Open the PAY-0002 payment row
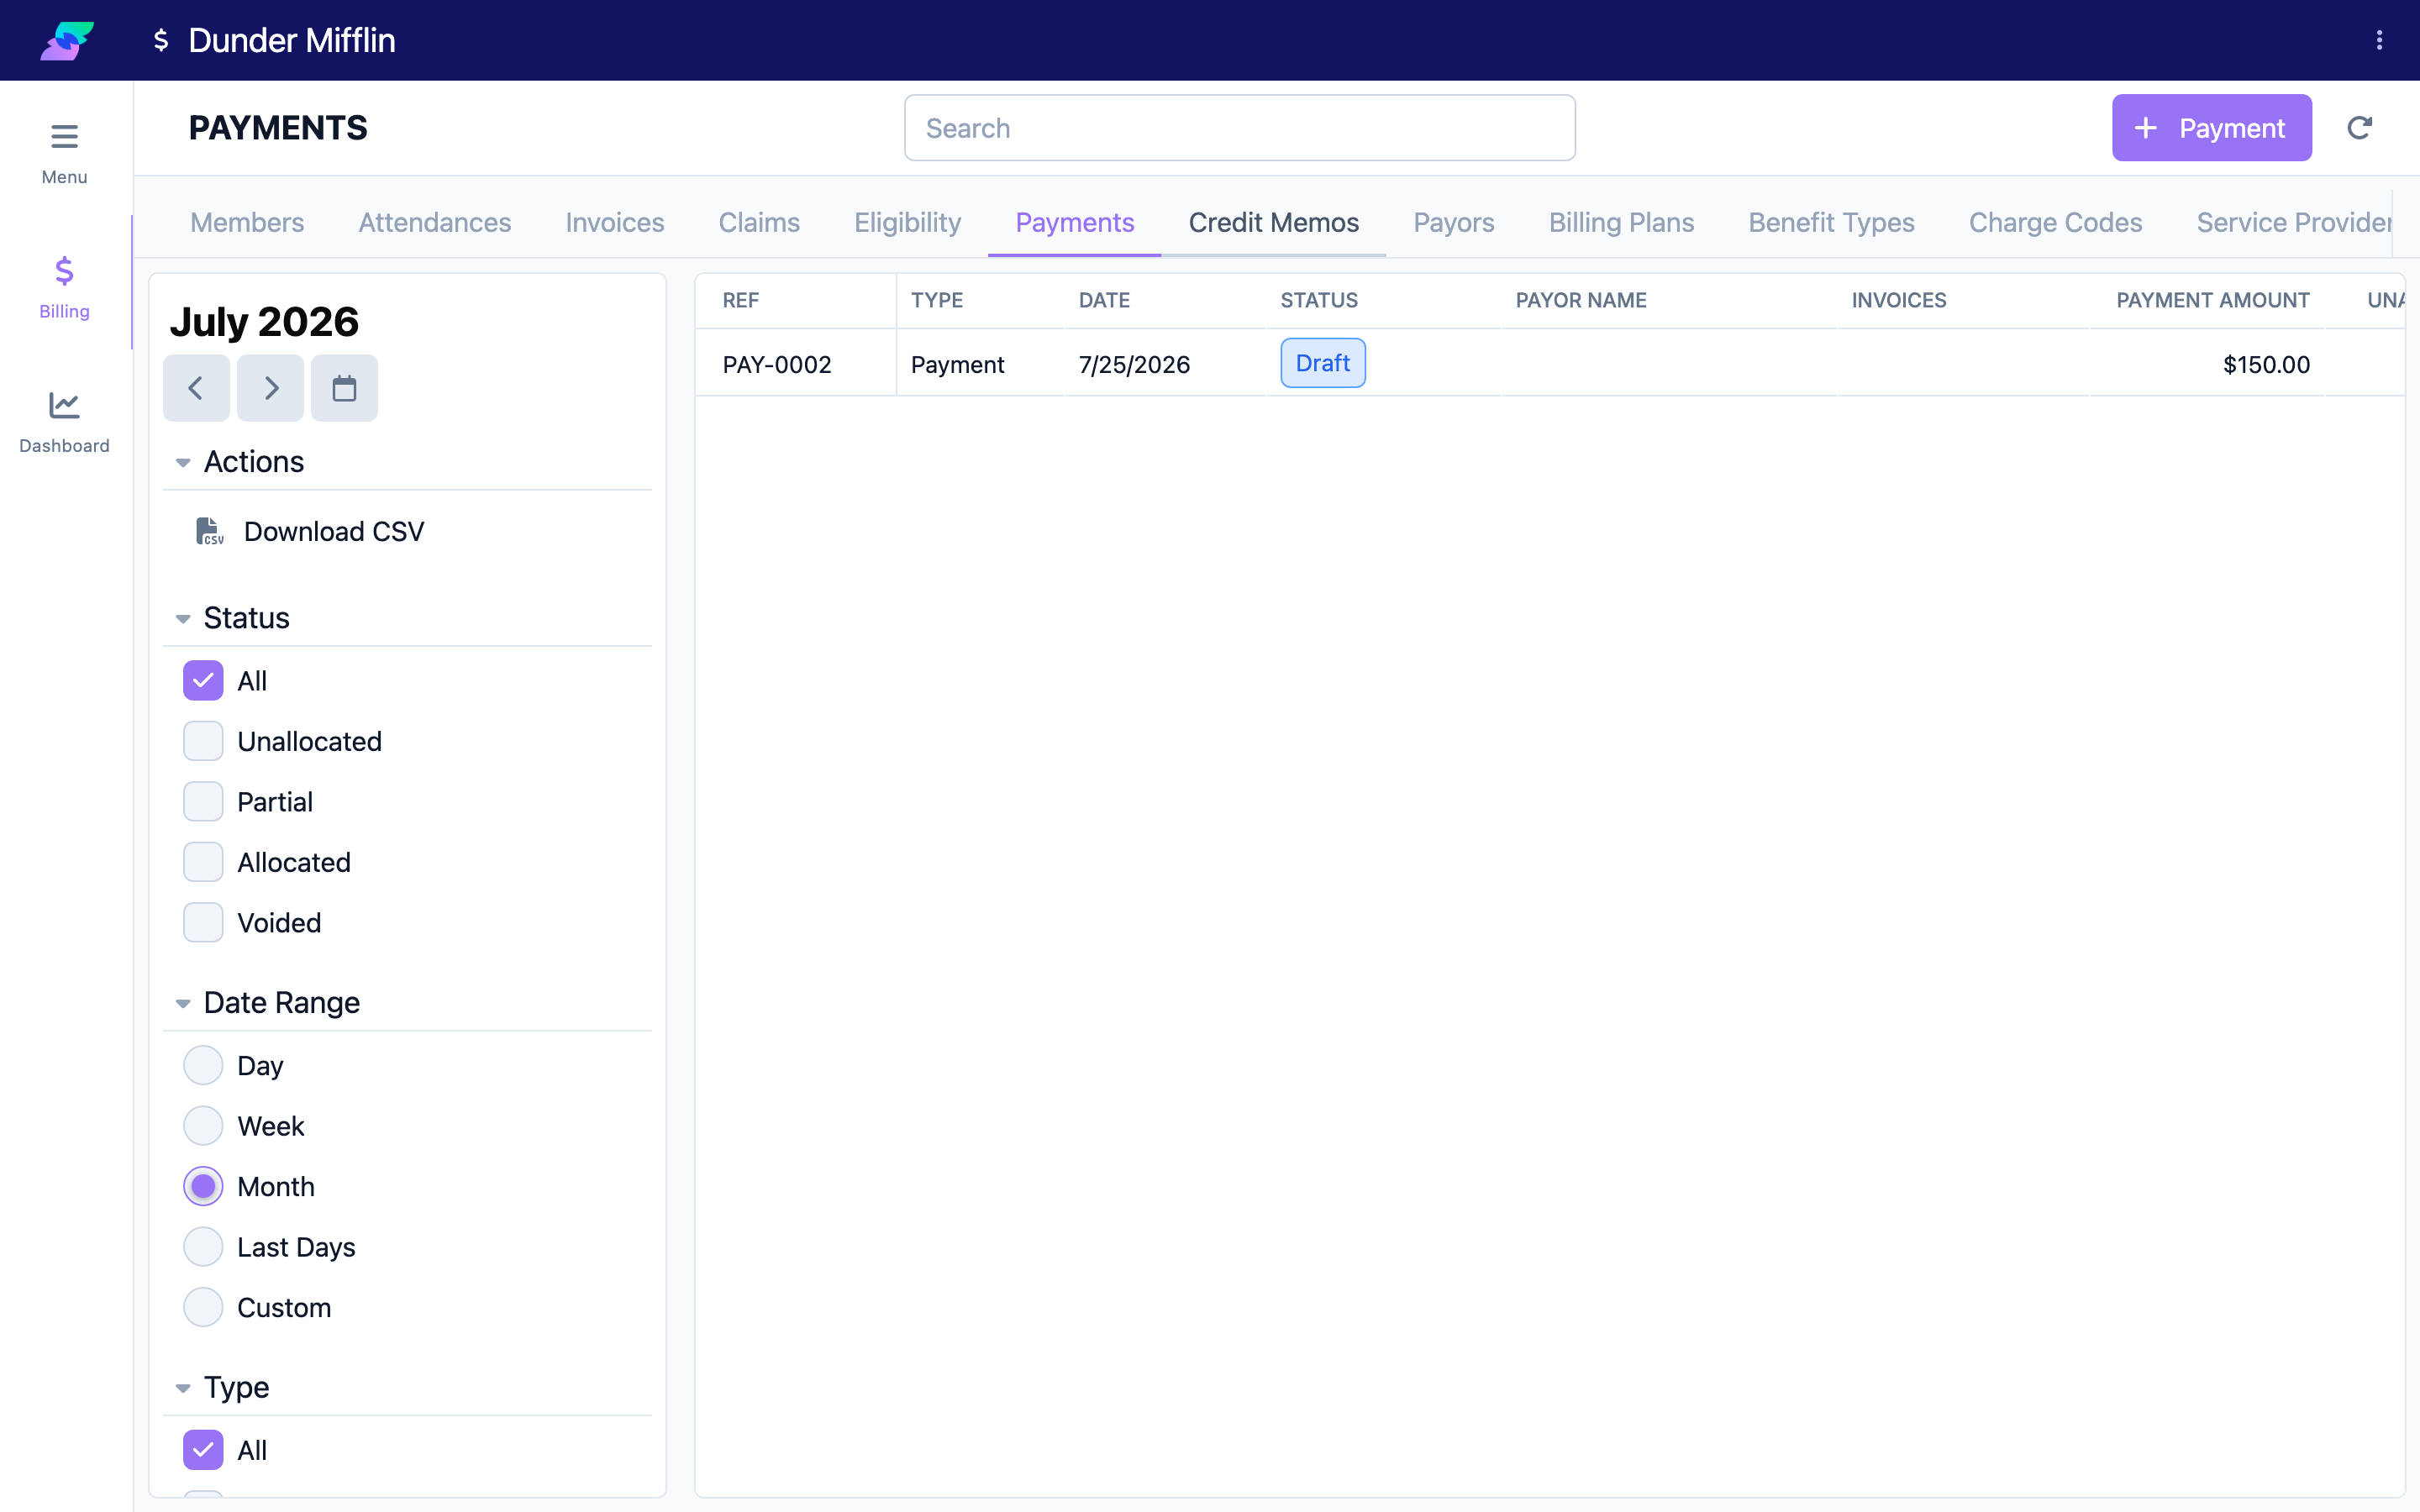The height and width of the screenshot is (1512, 2420). point(1549,363)
